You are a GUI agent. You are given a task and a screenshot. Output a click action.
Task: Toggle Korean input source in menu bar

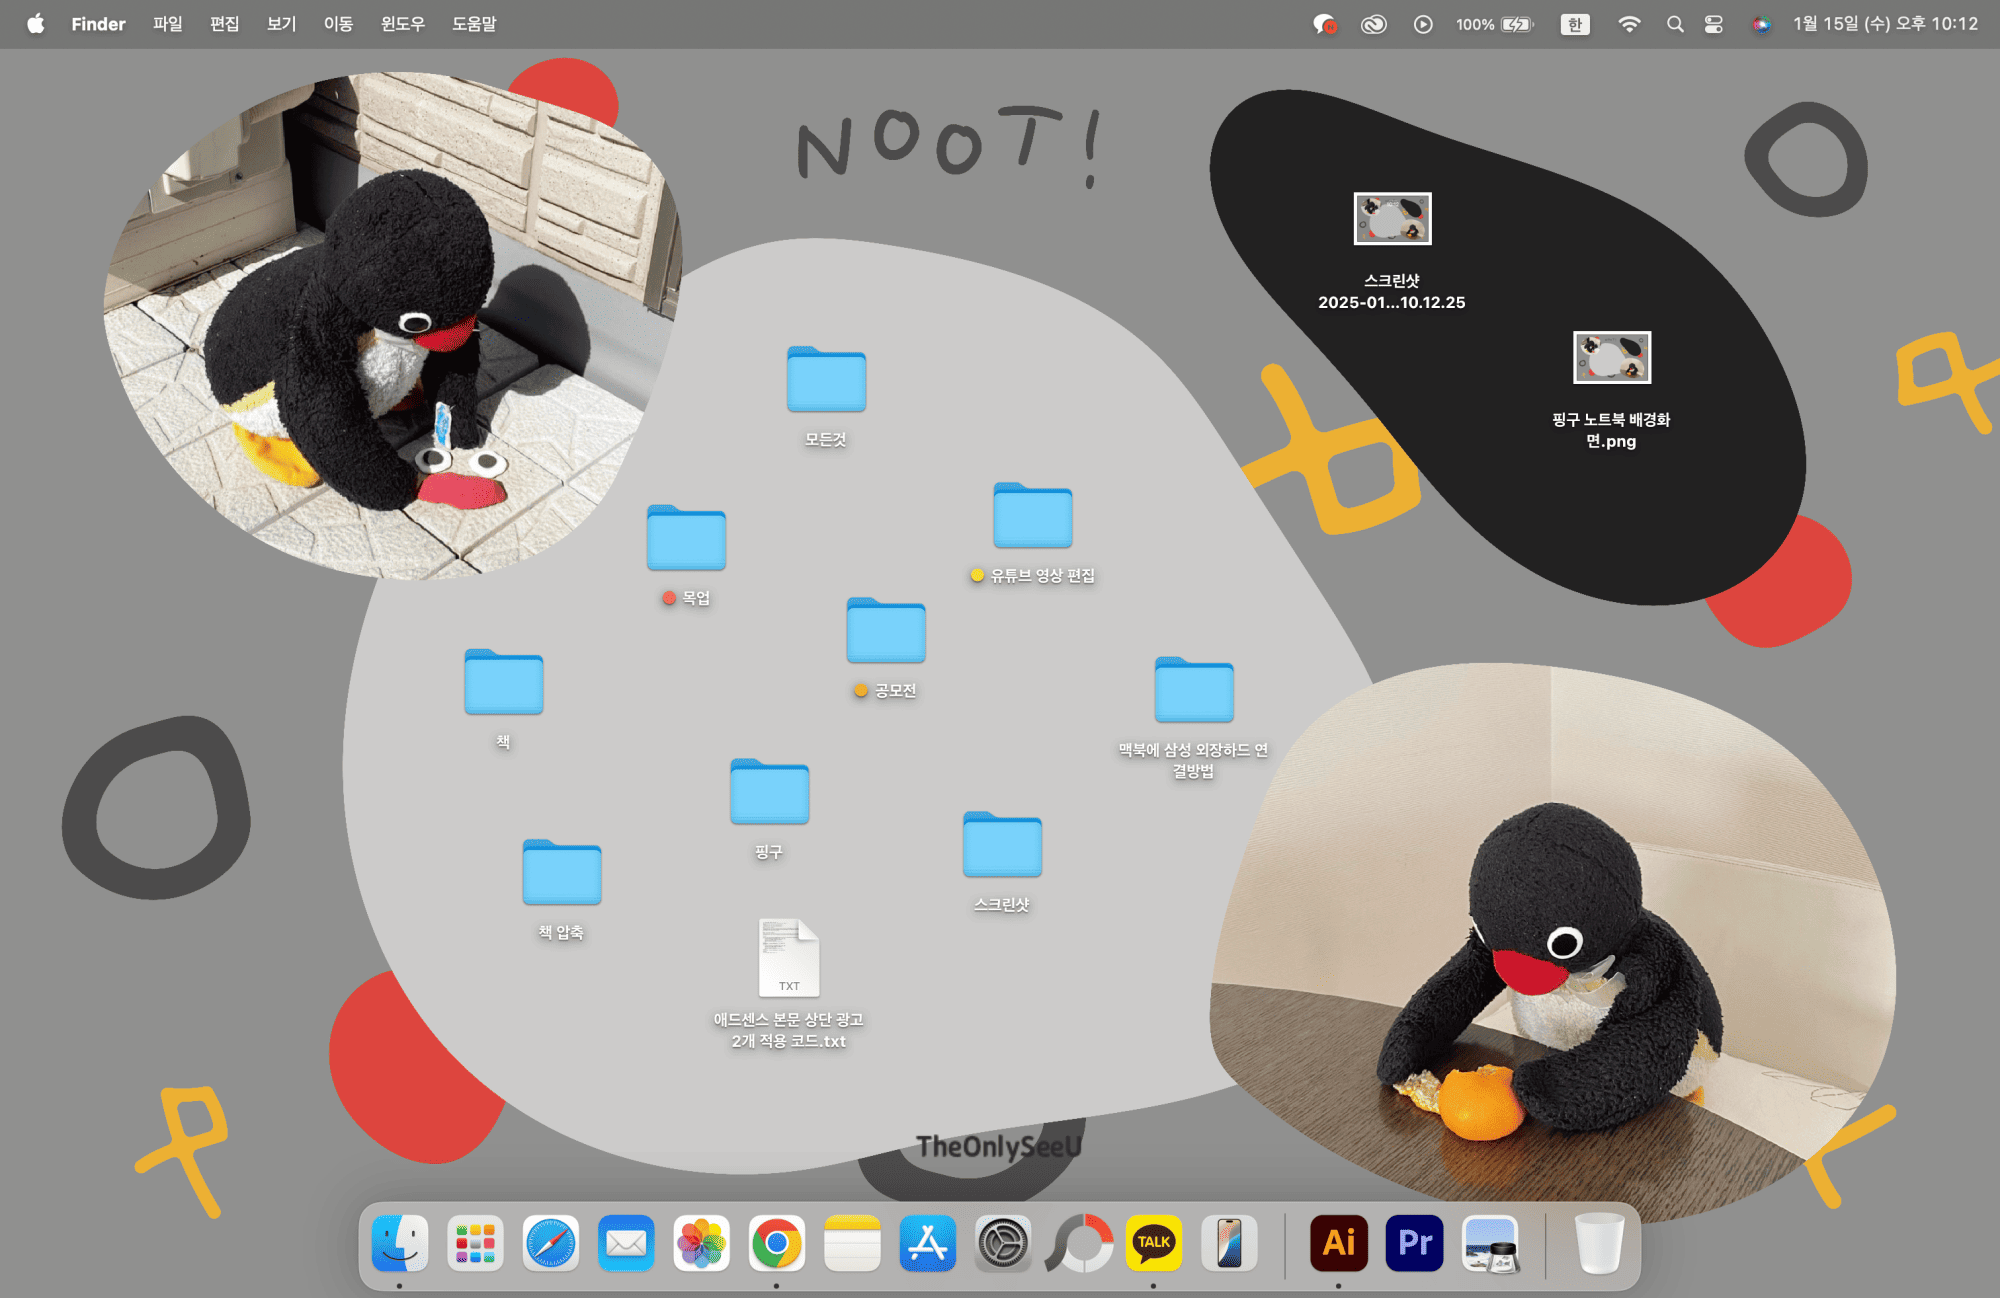(1574, 24)
